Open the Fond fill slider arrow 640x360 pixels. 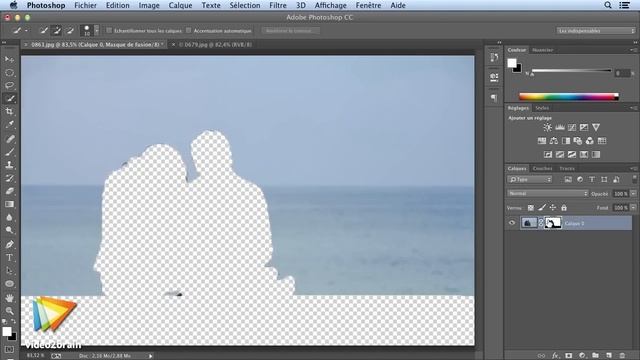[x=633, y=208]
